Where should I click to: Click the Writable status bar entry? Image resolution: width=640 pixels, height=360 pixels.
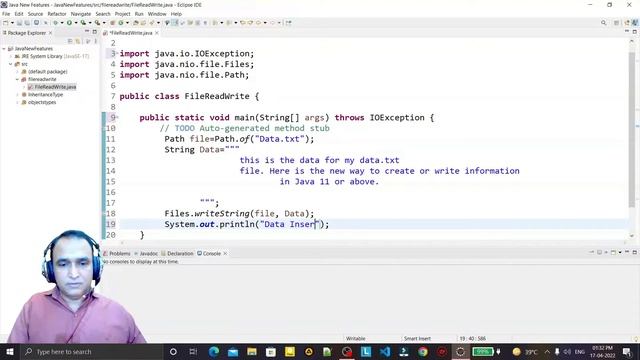point(356,338)
